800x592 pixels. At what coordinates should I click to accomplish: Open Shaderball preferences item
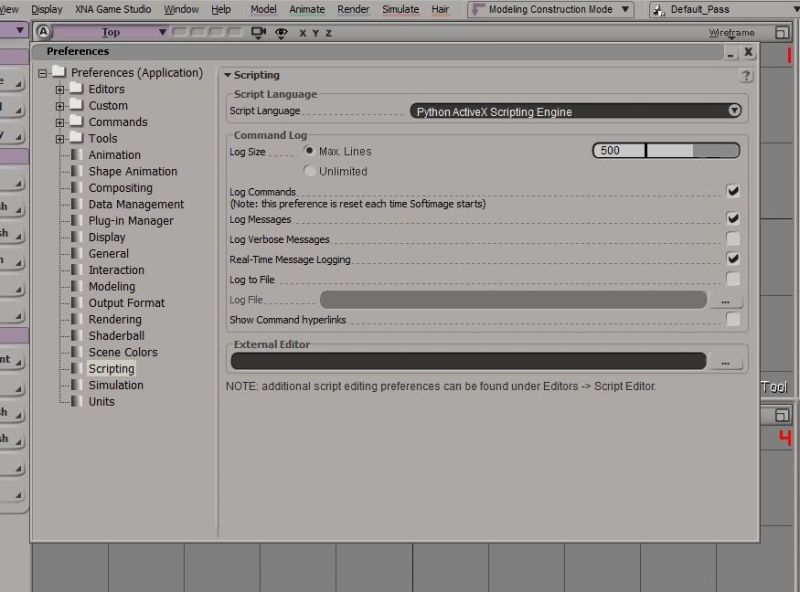pos(116,336)
